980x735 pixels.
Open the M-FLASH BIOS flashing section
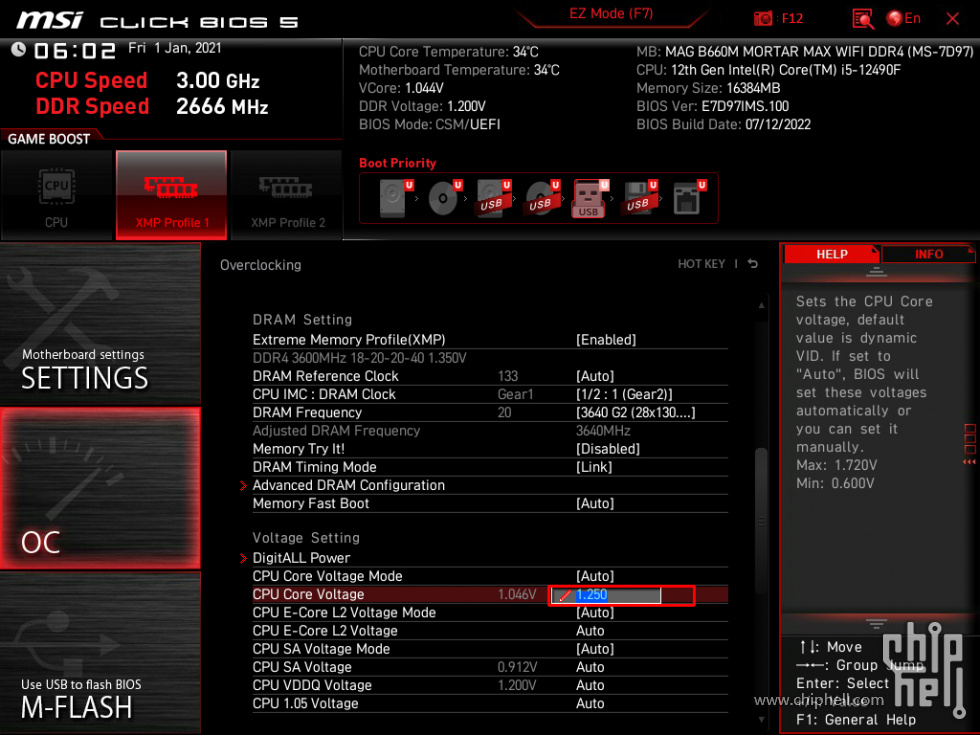100,652
